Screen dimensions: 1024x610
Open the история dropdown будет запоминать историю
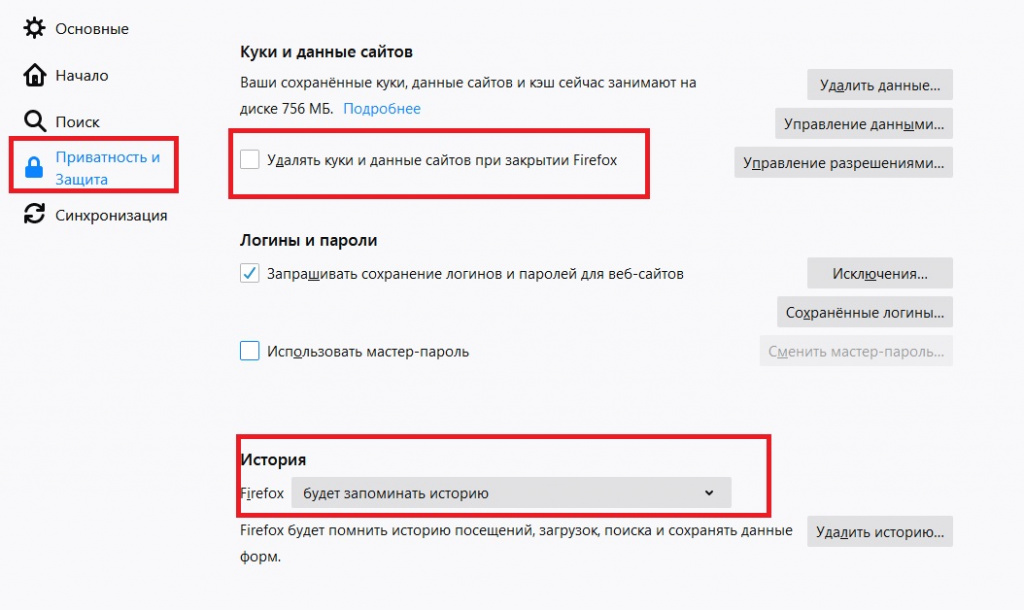click(x=511, y=493)
